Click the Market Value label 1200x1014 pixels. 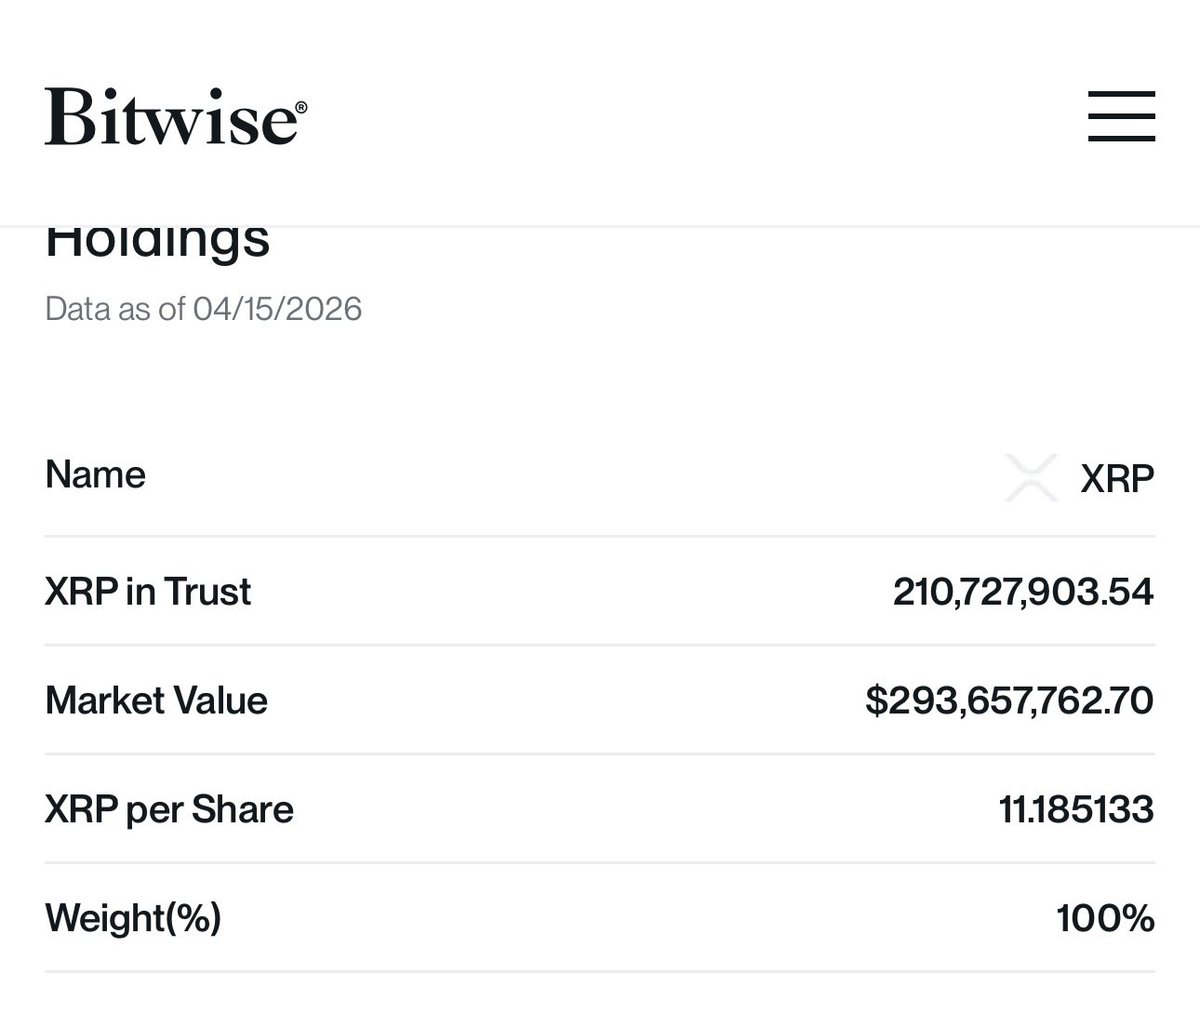tap(156, 700)
